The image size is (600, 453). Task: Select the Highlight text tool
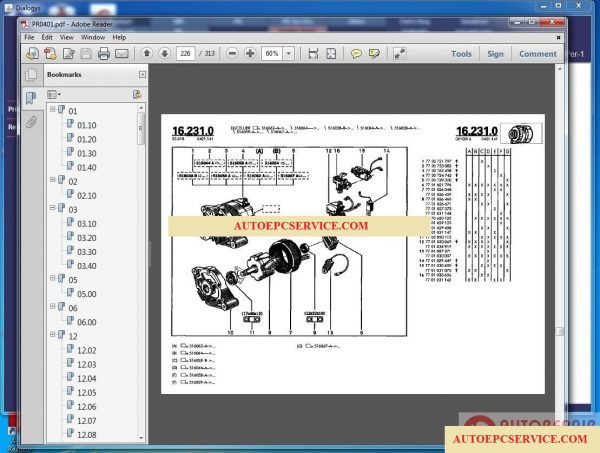coord(374,54)
